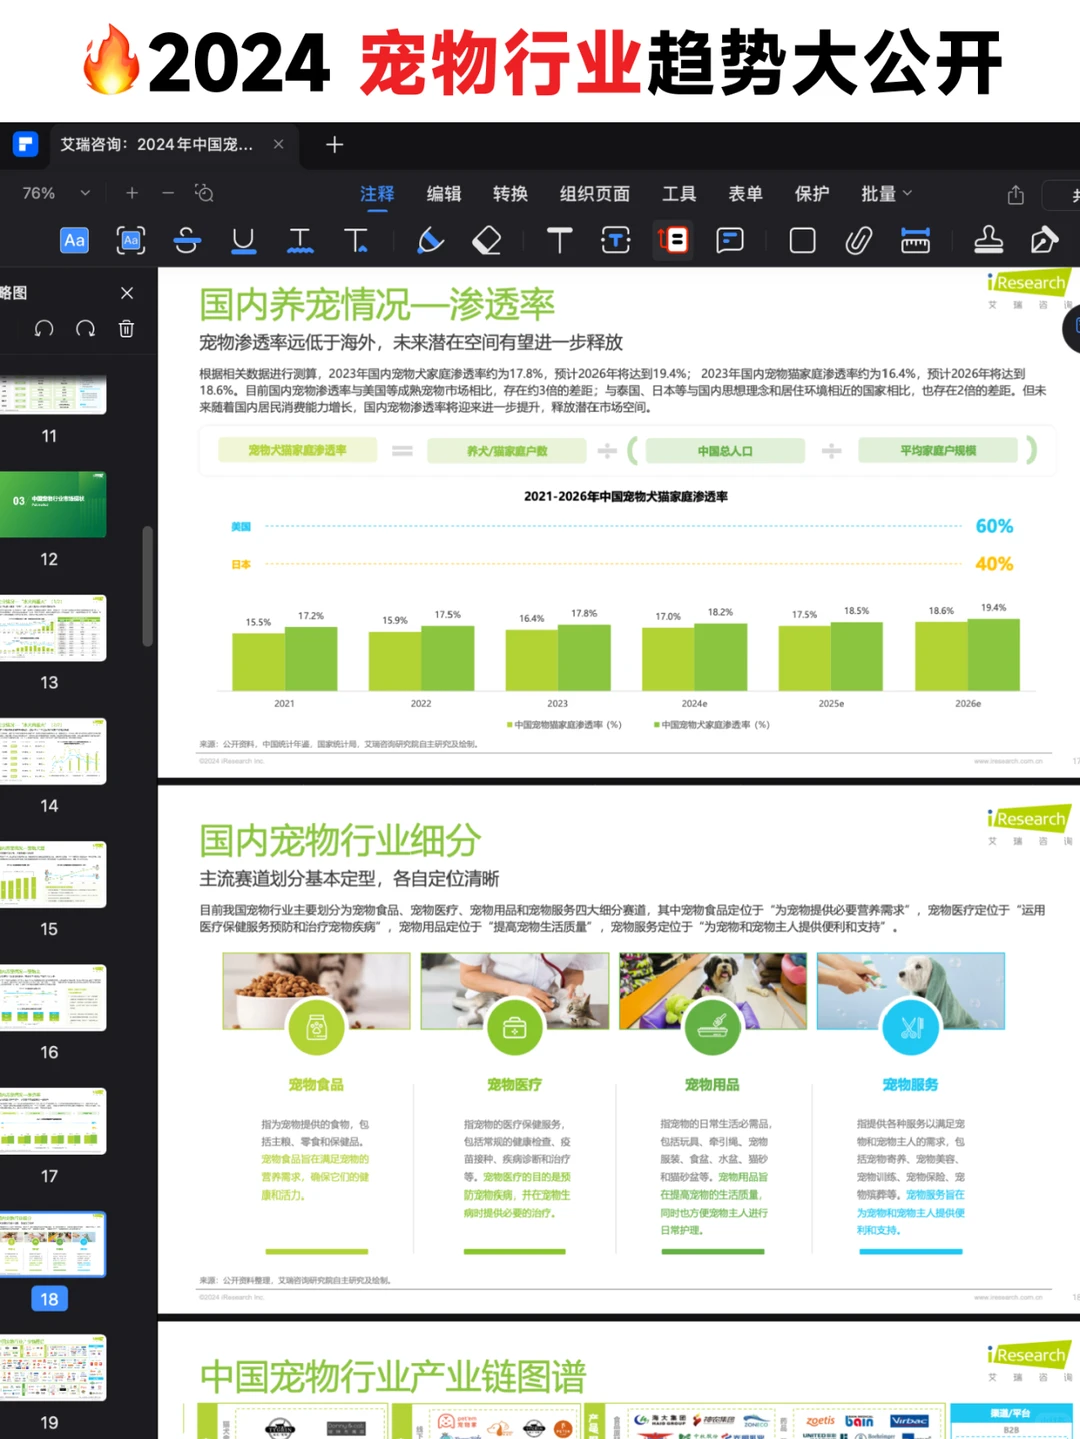Screen dimensions: 1080x1439
Task: Click the 宠物用品 label
Action: coord(712,1085)
